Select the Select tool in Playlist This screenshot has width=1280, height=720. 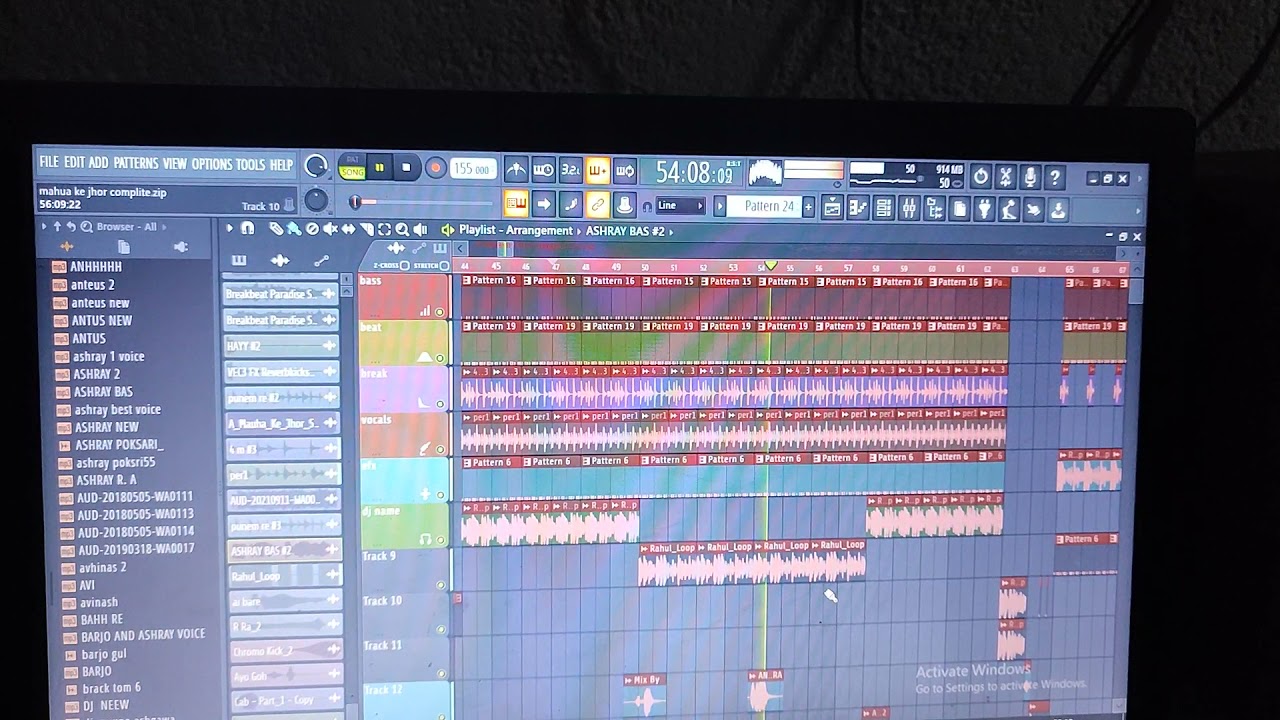pyautogui.click(x=384, y=229)
